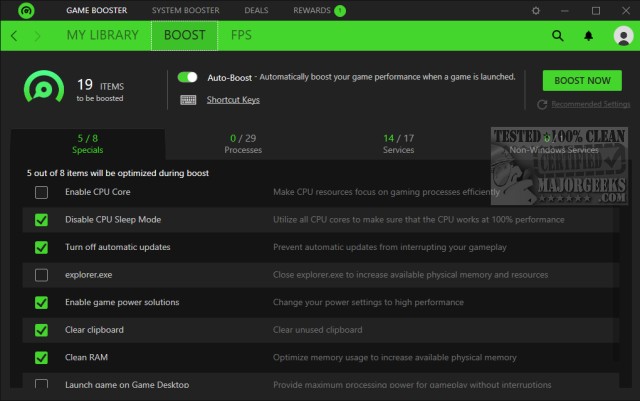Click the Recommended Settings link
The image size is (640, 401).
click(x=591, y=104)
